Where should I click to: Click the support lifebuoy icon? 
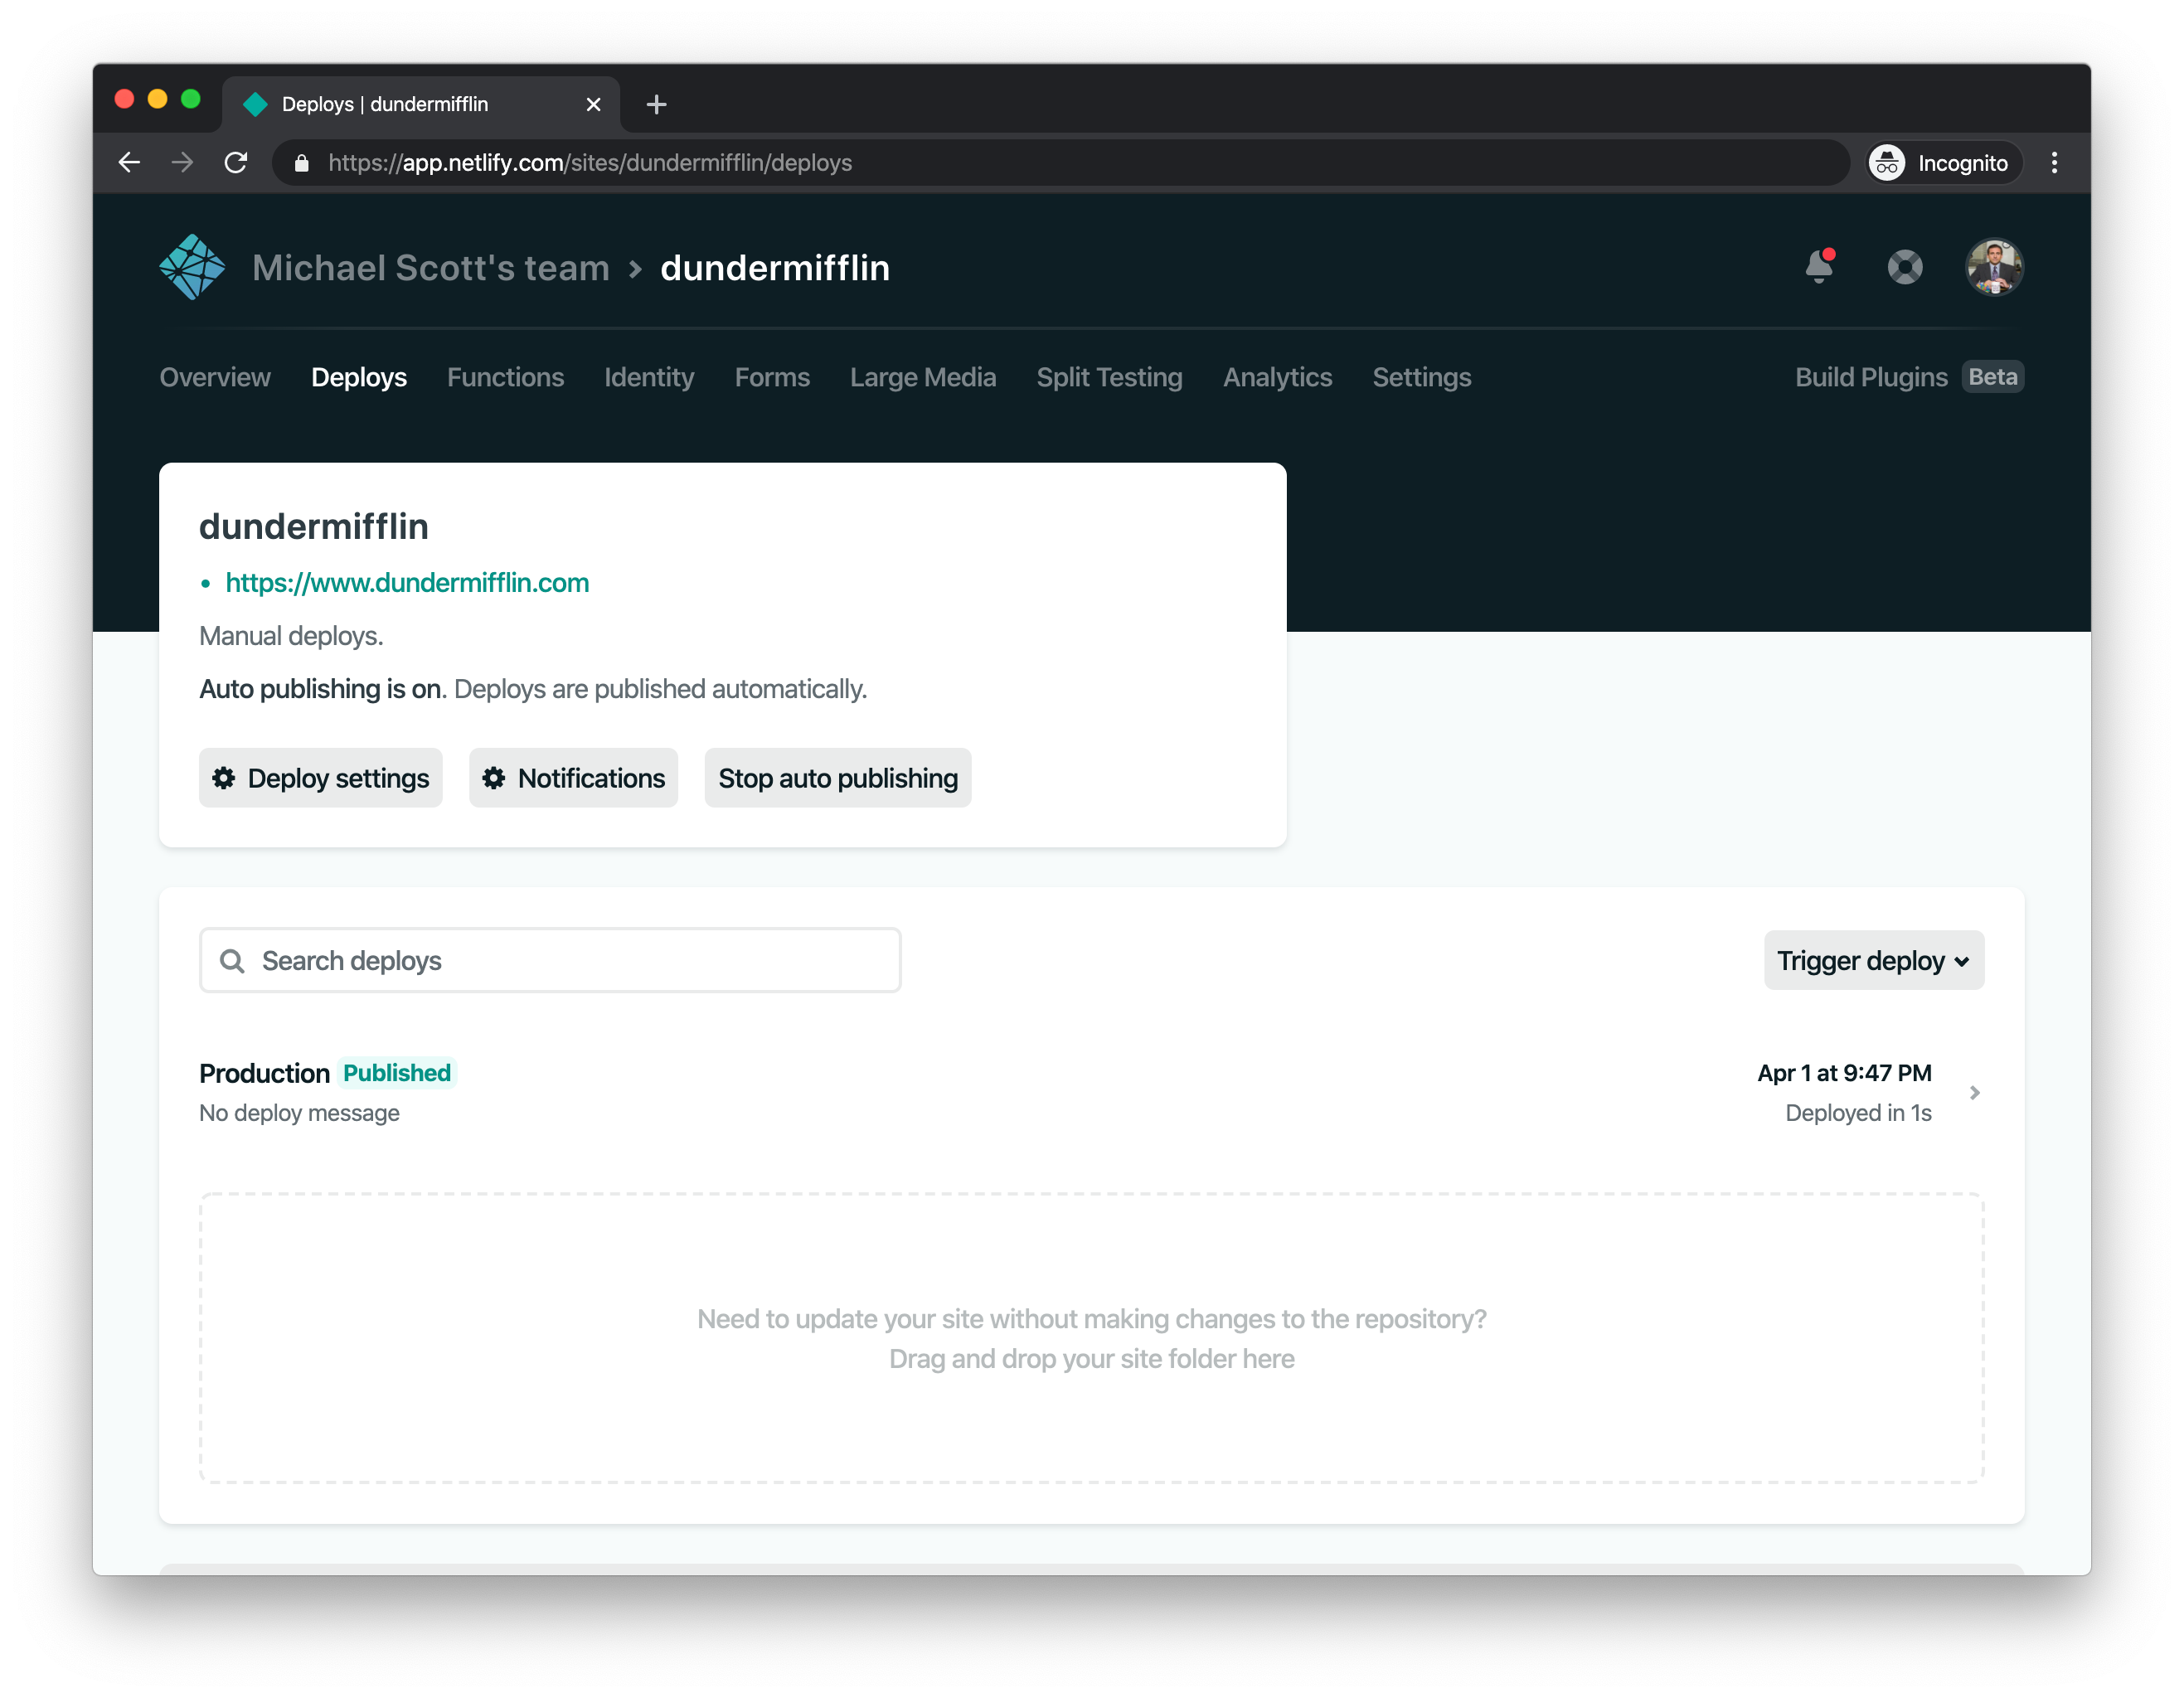[1904, 267]
